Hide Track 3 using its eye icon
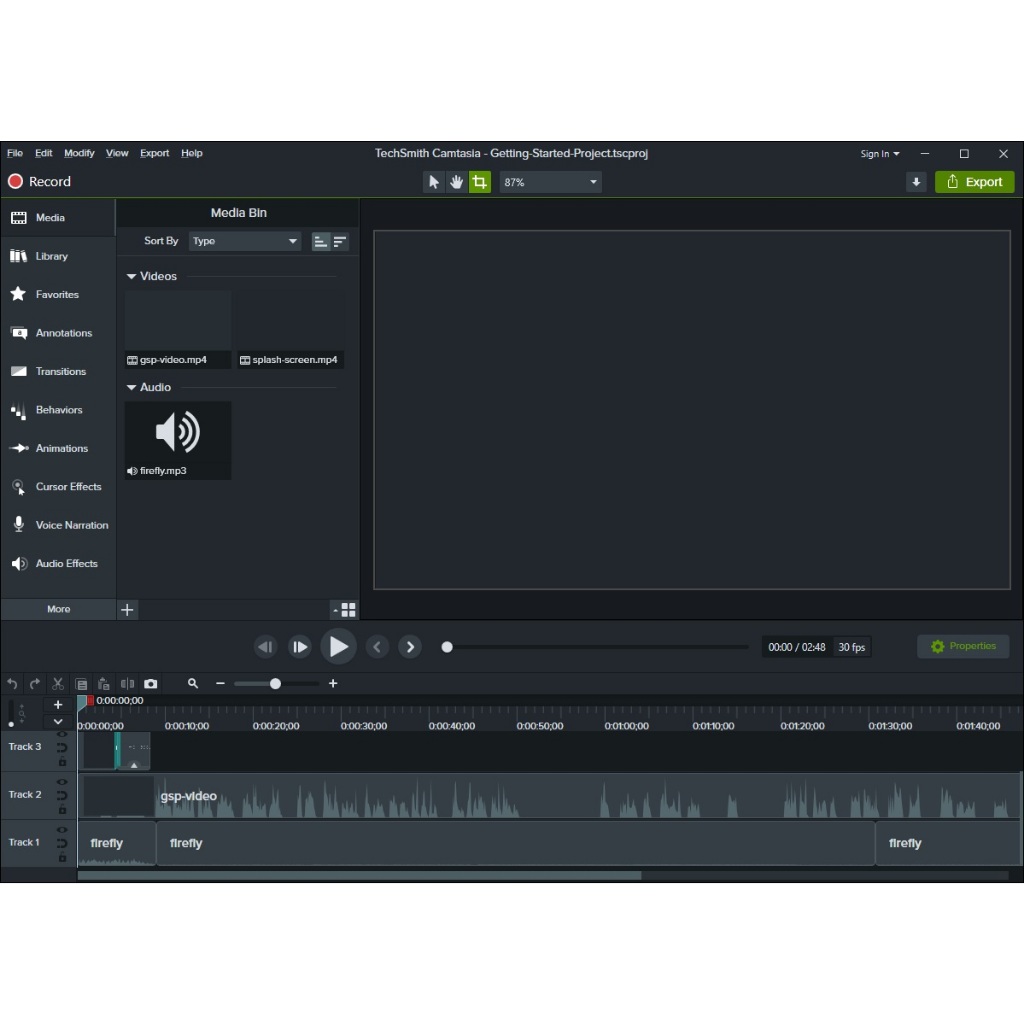 point(62,735)
